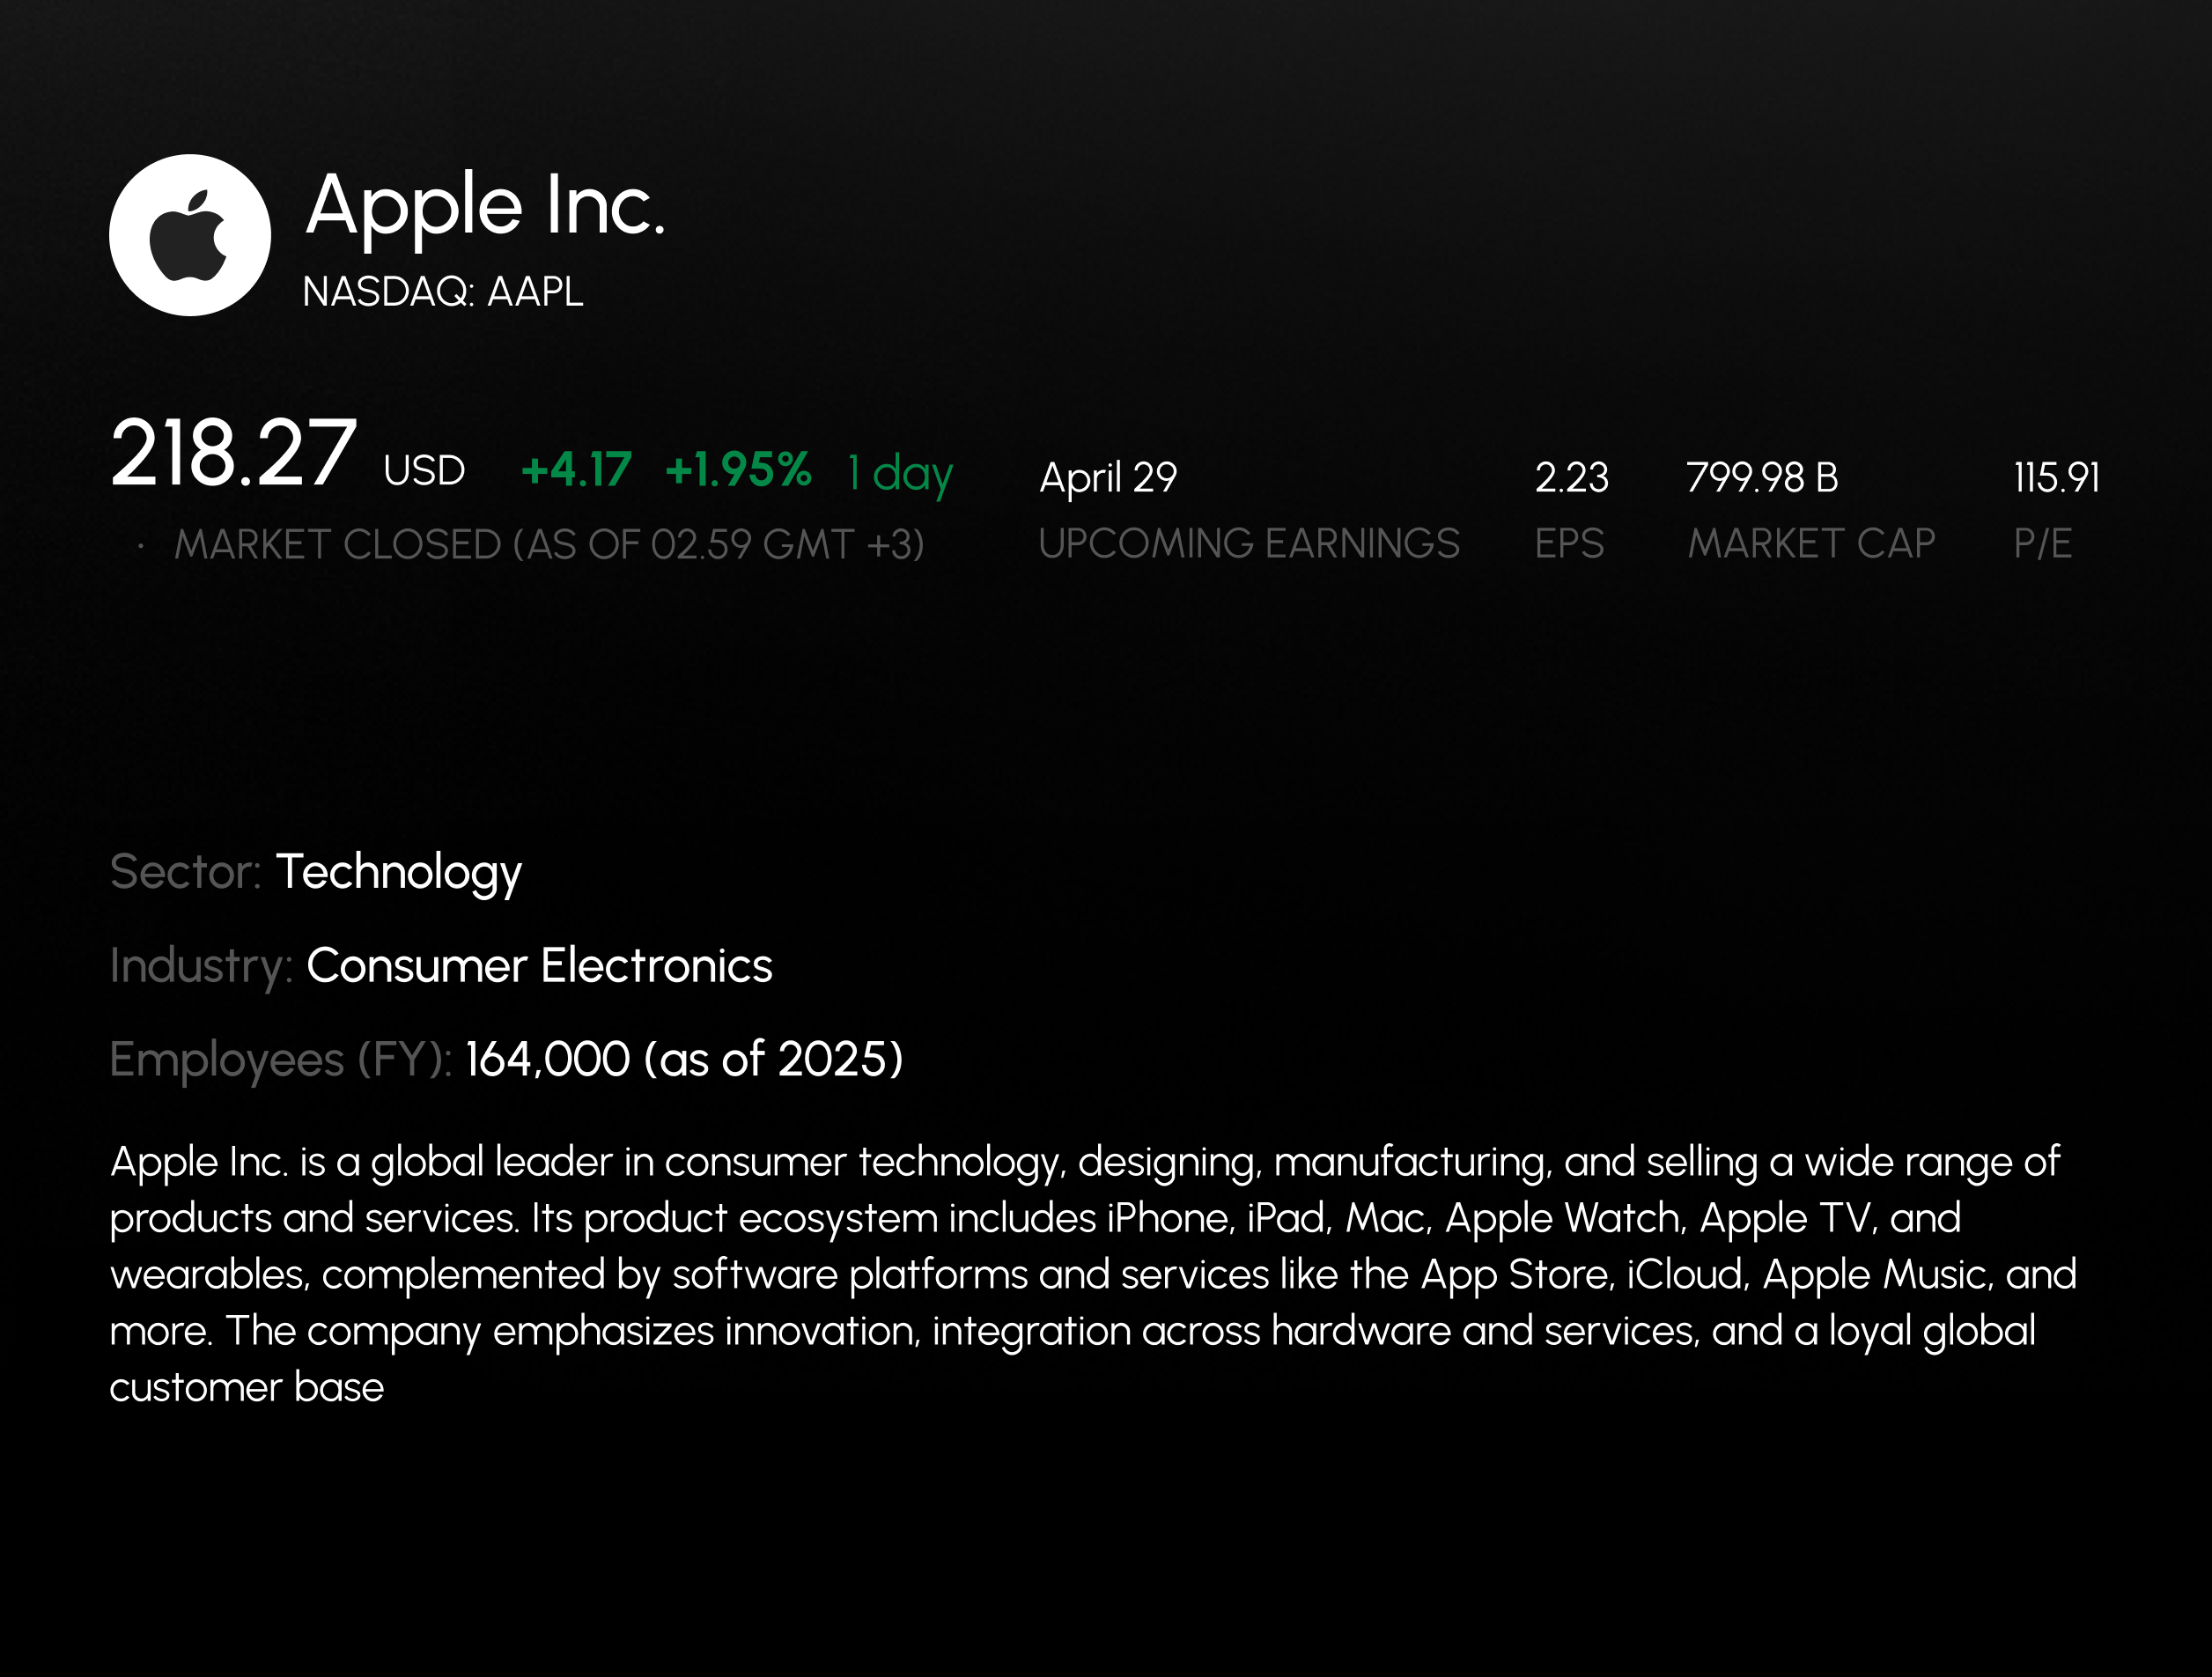This screenshot has height=1677, width=2212.
Task: Click the EPS label
Action: 1569,544
